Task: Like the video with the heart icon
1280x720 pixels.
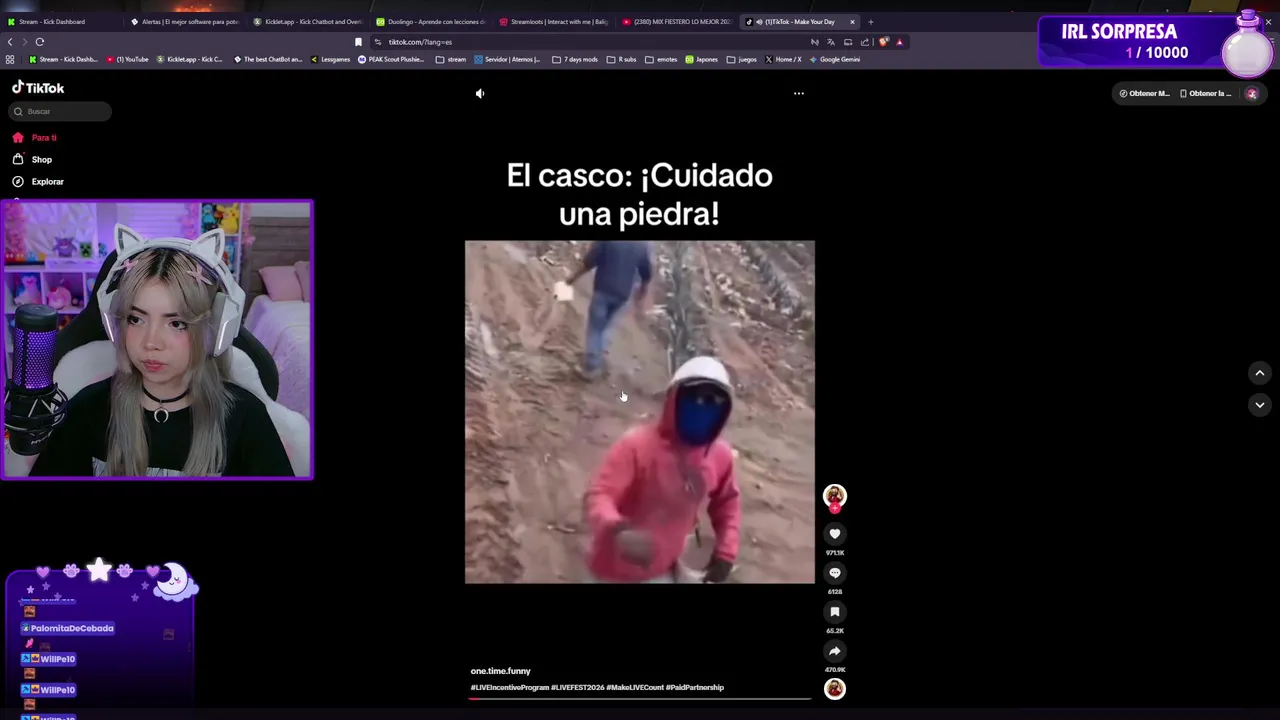Action: point(835,534)
